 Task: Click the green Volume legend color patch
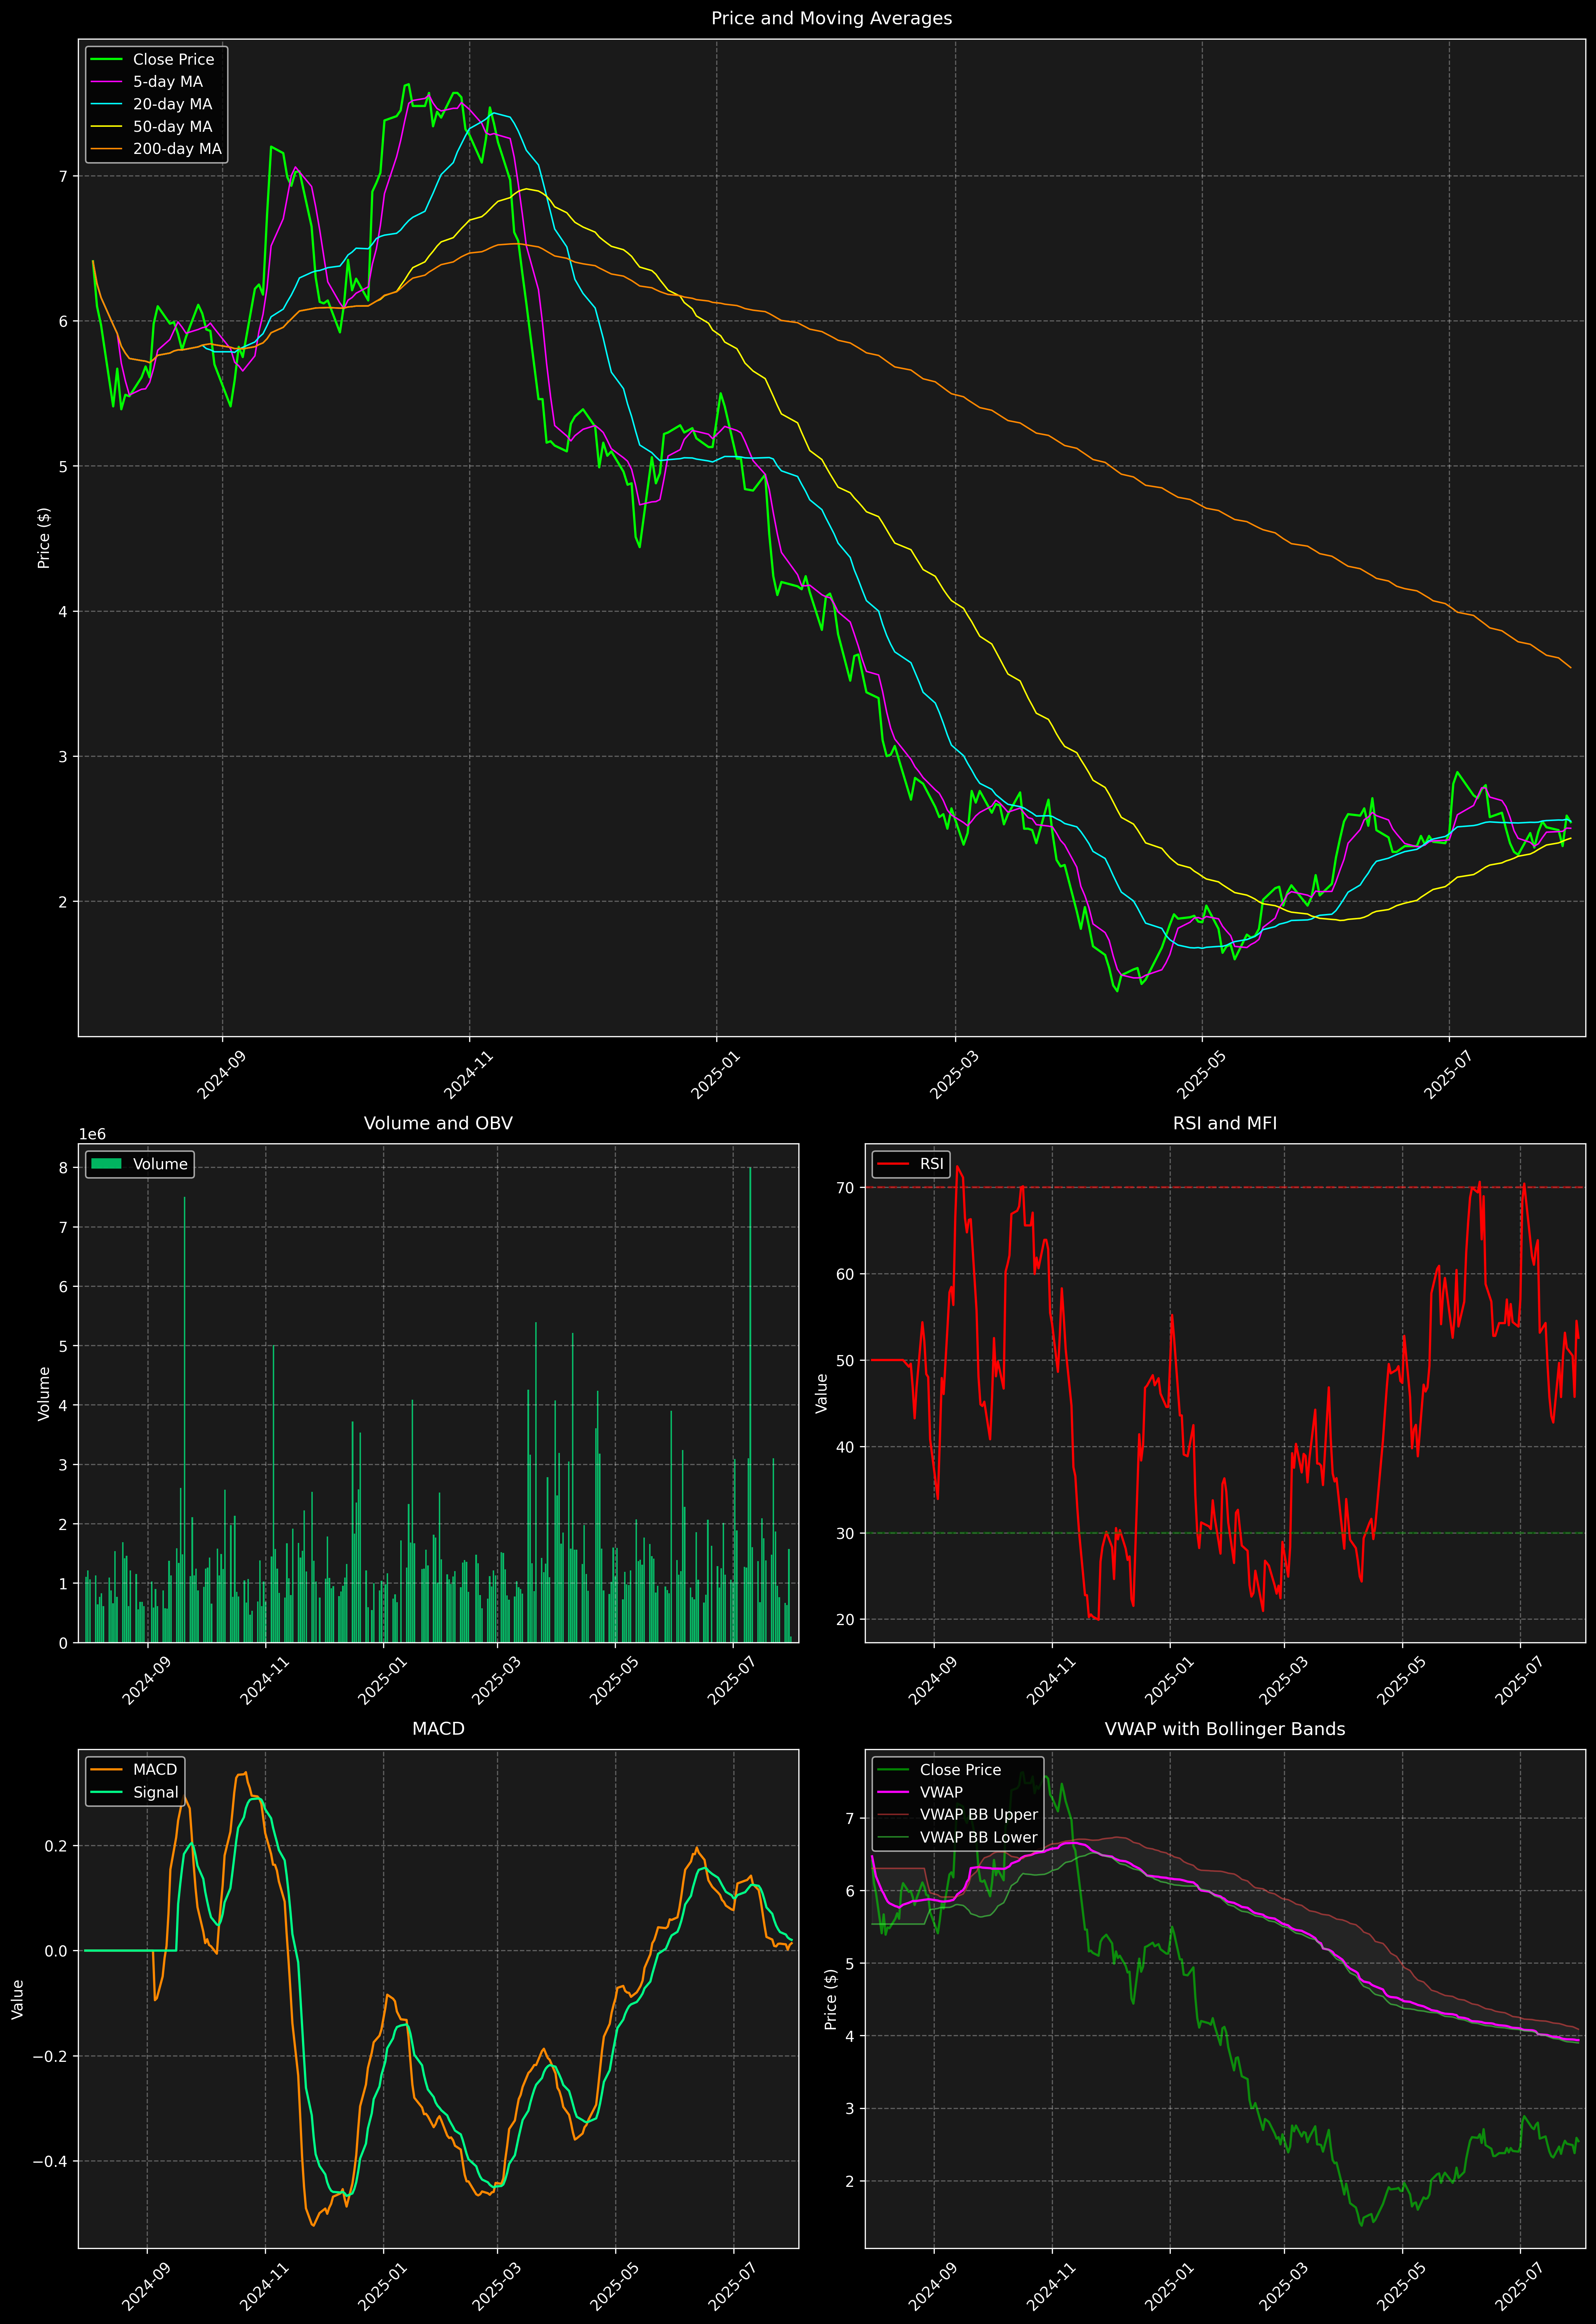(106, 1164)
